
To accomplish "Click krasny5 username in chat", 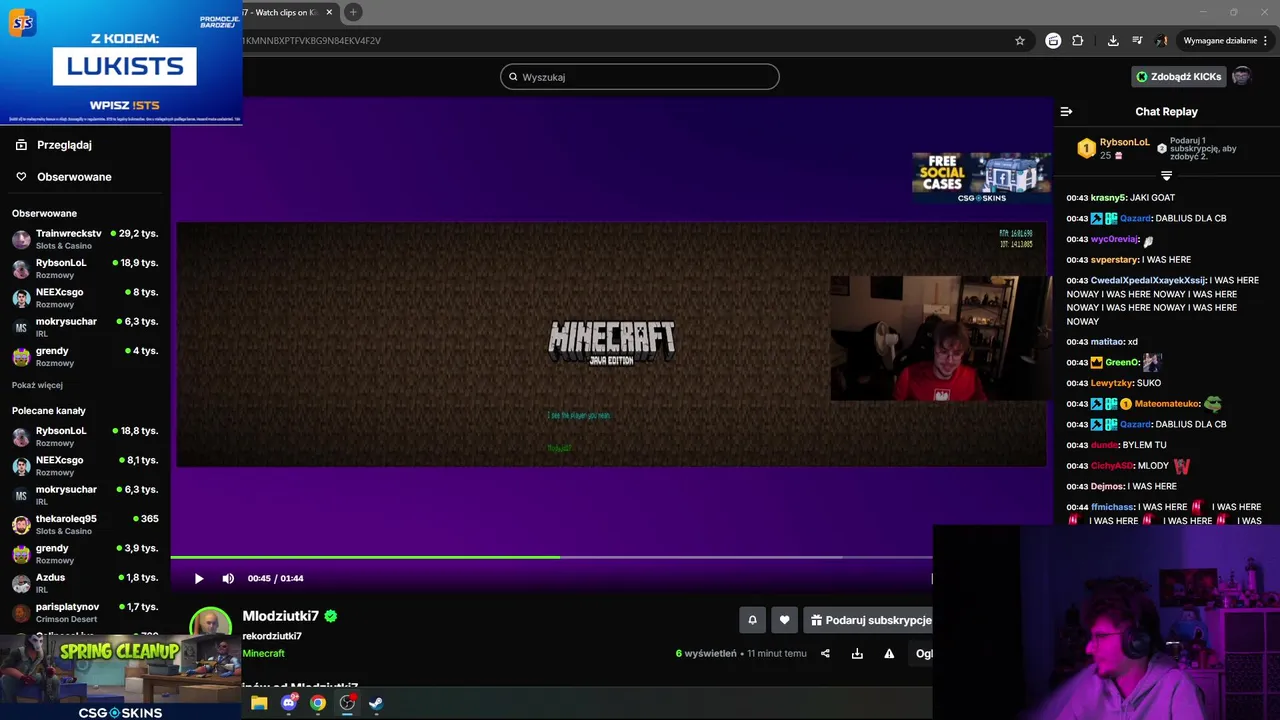I will pyautogui.click(x=1108, y=198).
